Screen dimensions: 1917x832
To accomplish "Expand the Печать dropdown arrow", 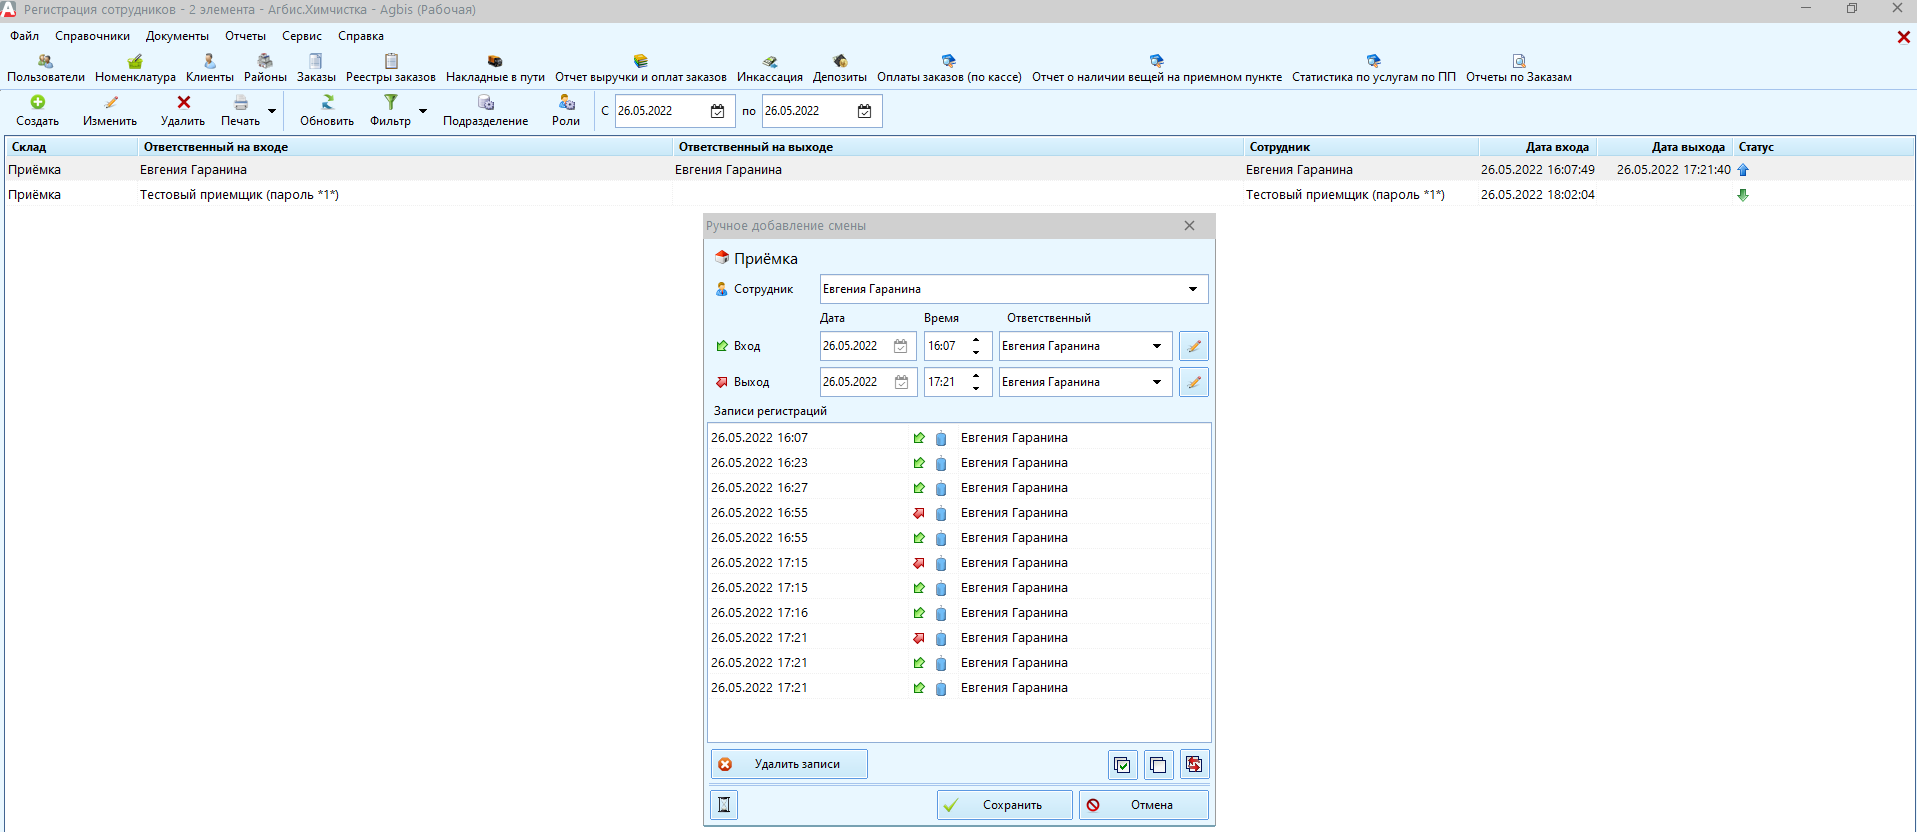I will (272, 111).
